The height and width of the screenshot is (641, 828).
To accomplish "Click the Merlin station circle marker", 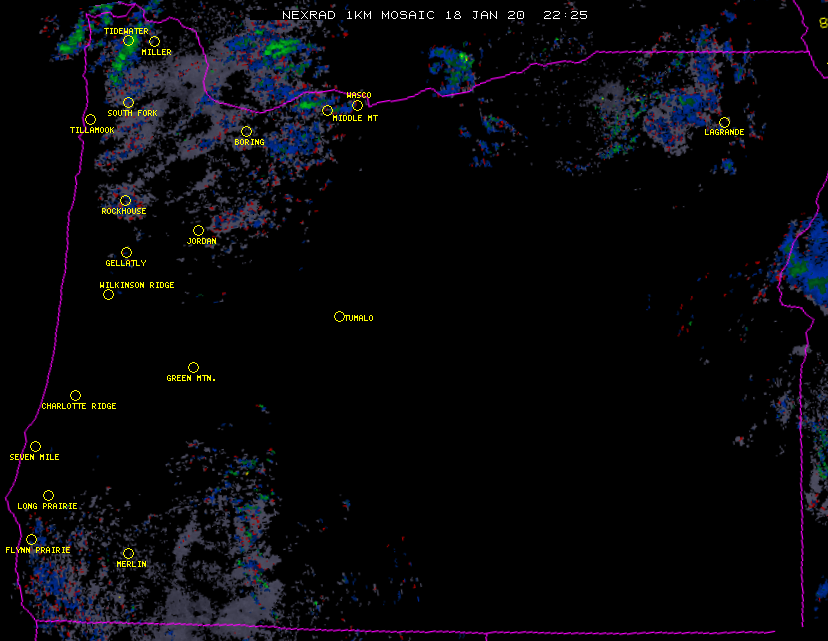I will (128, 554).
